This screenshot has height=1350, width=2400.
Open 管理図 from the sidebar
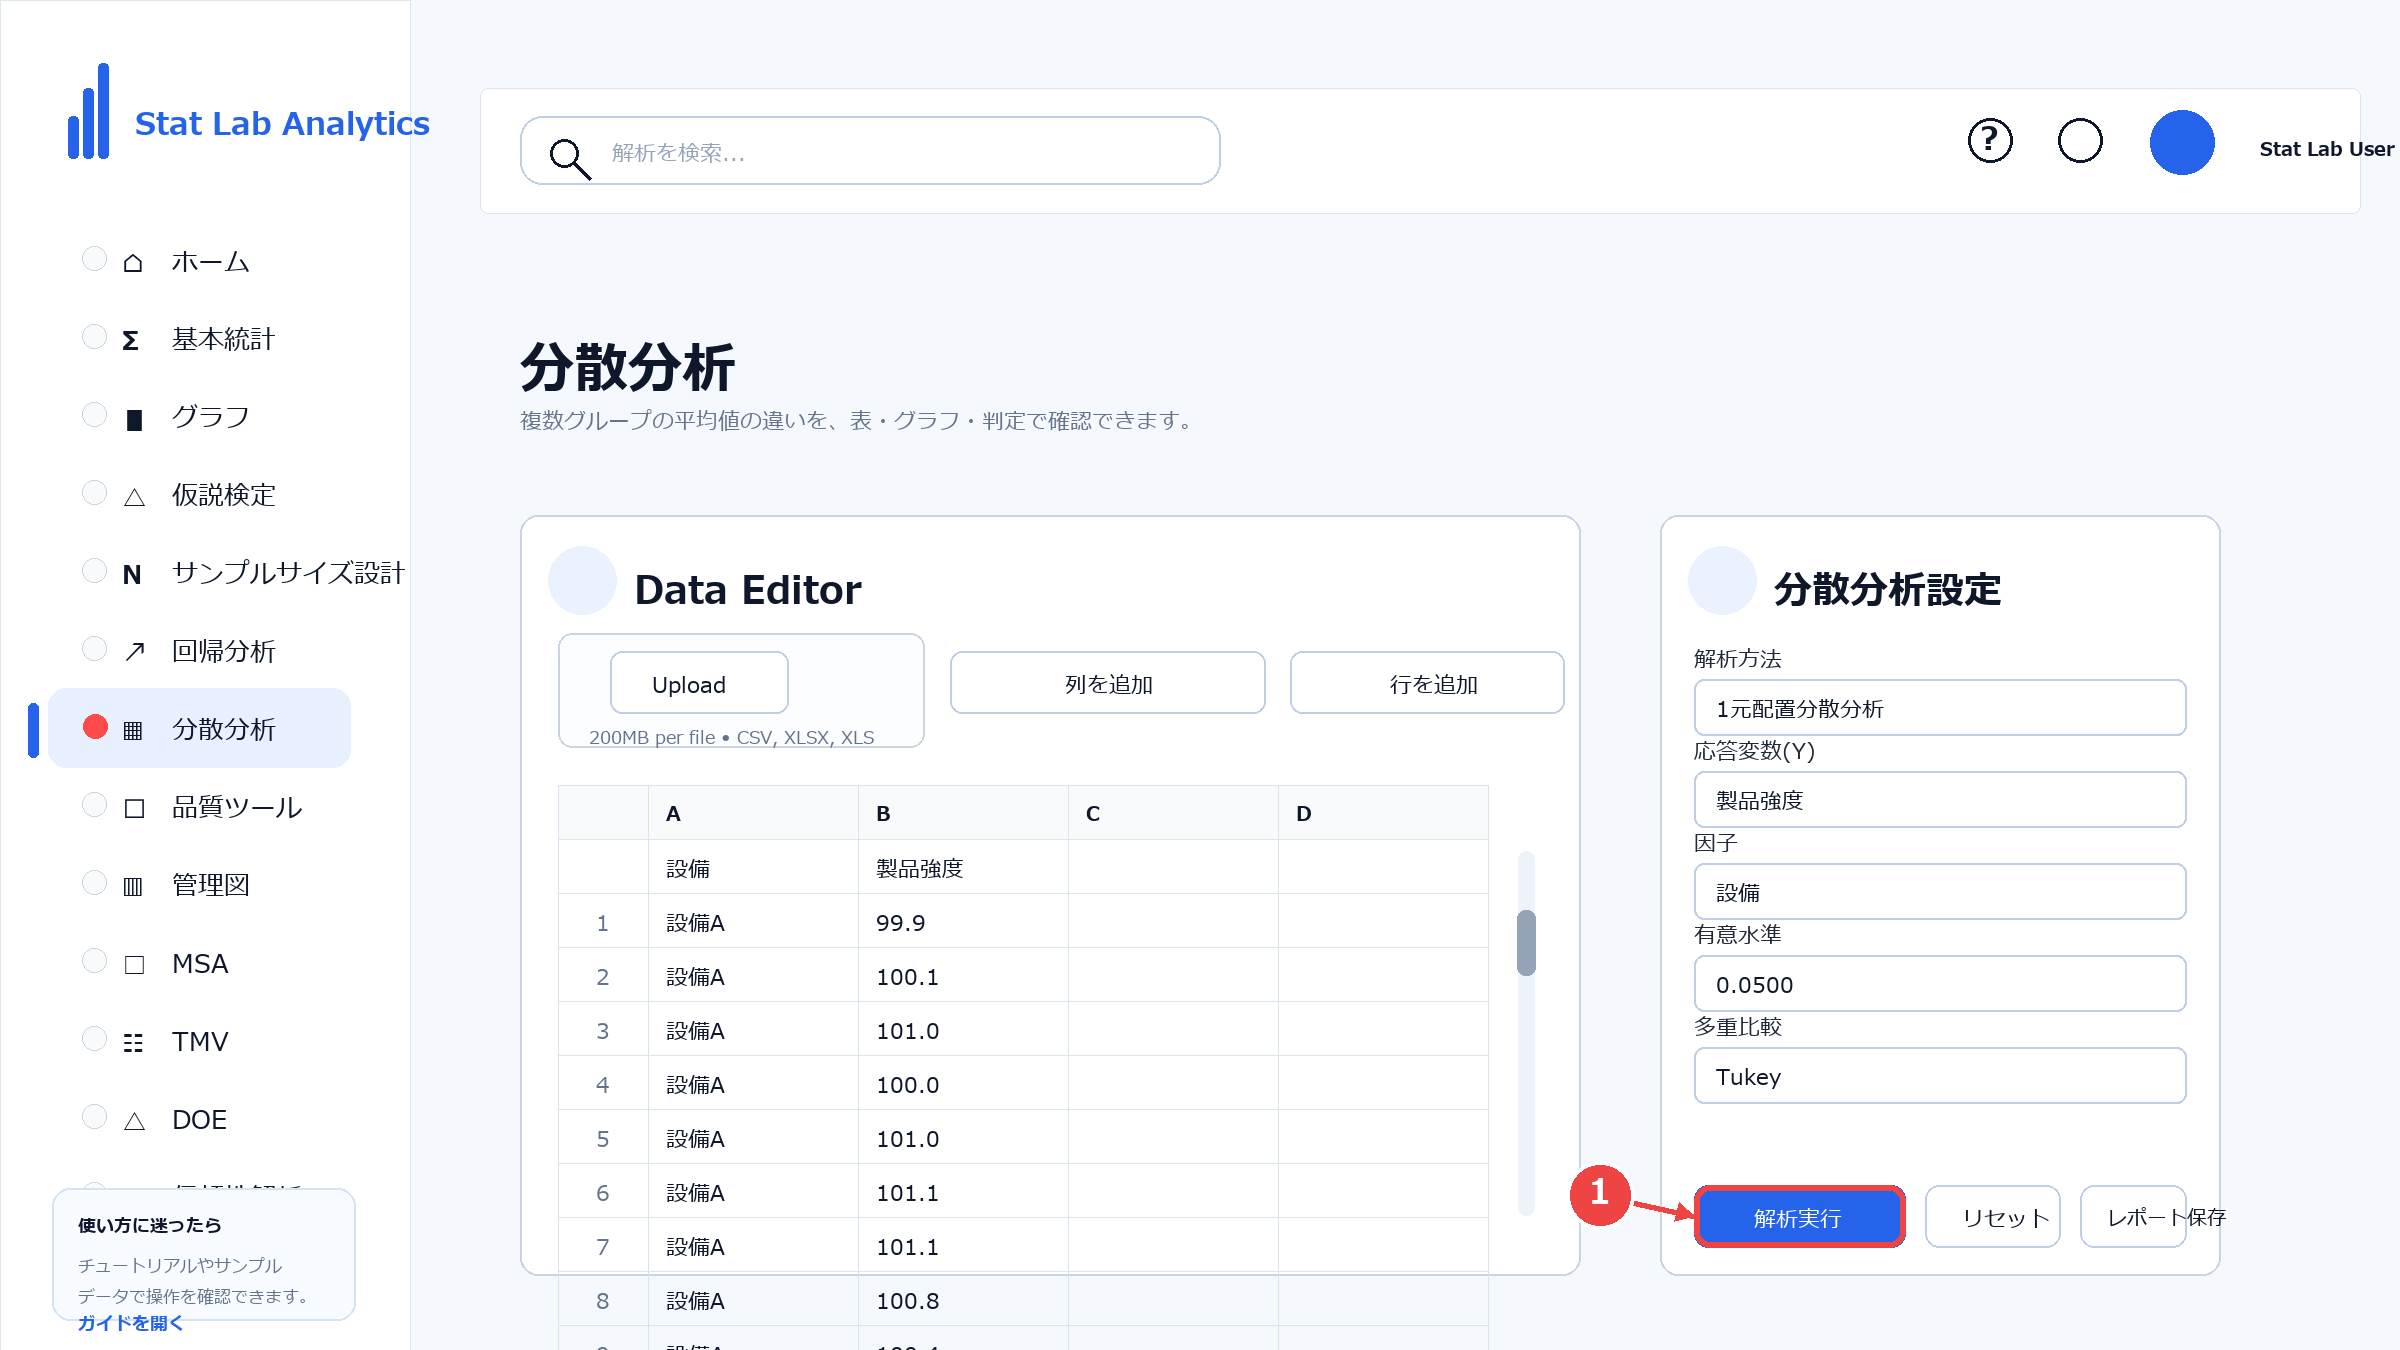[x=210, y=886]
